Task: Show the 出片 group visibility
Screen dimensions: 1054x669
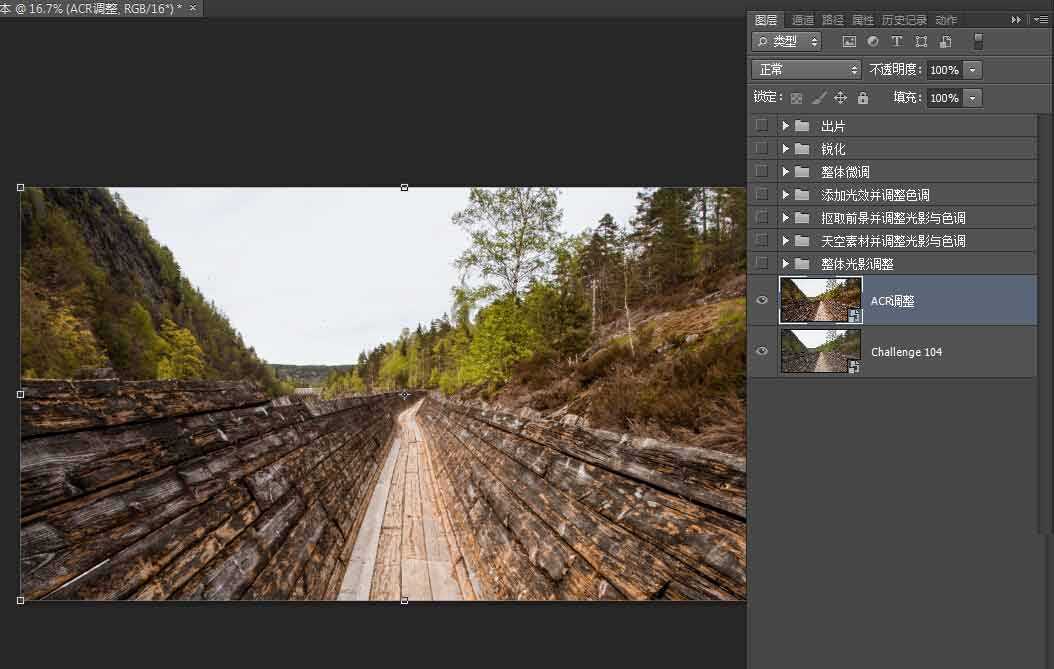Action: [x=762, y=126]
